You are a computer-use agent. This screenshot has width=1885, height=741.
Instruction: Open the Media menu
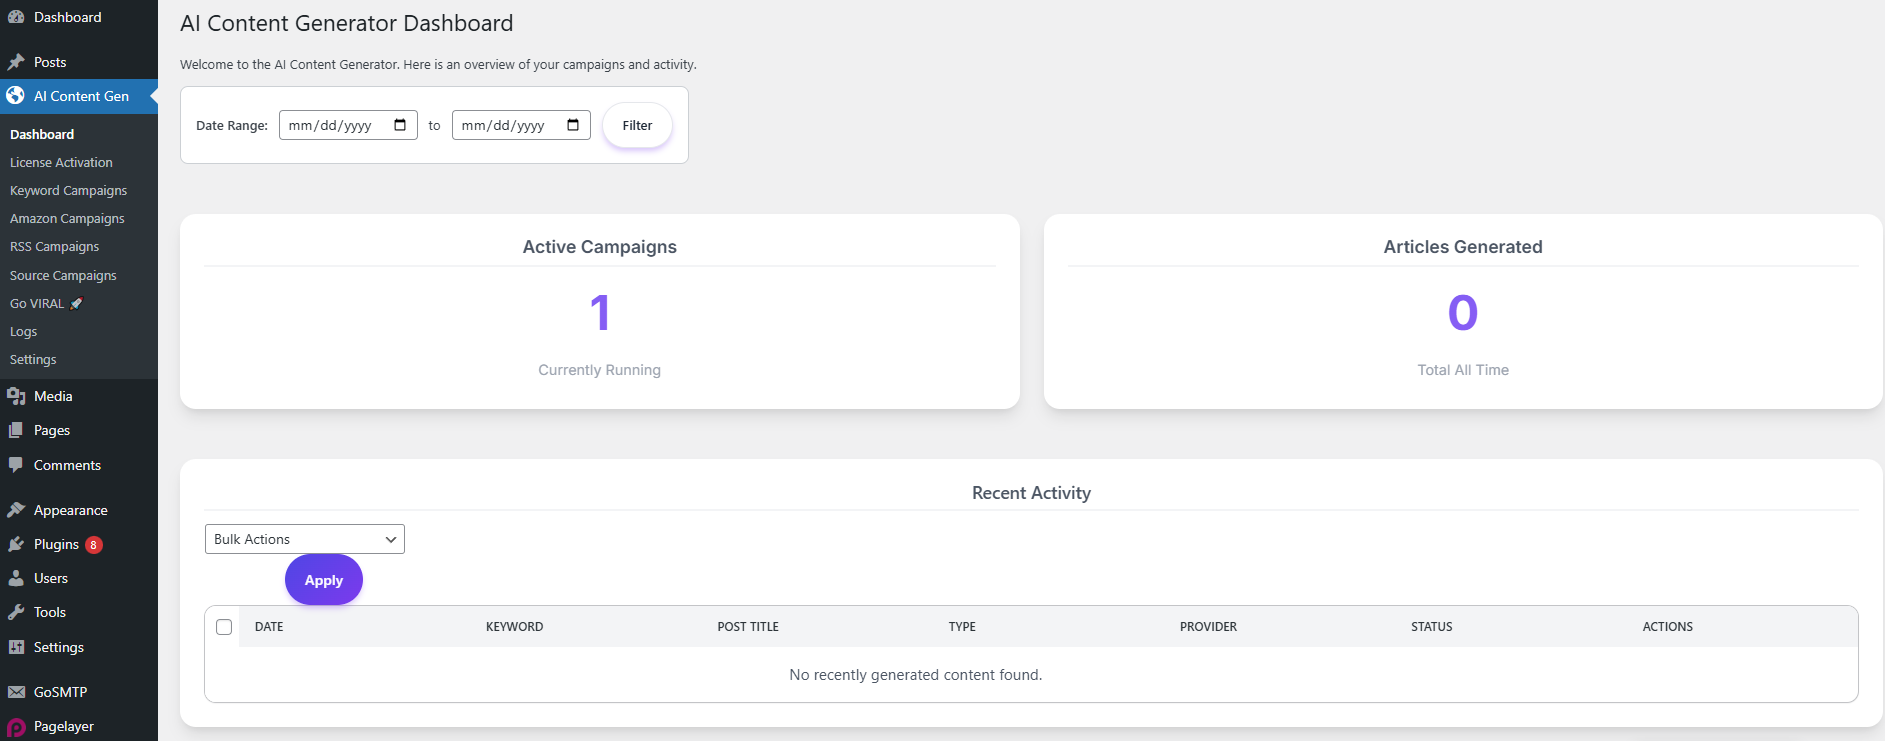(79, 396)
